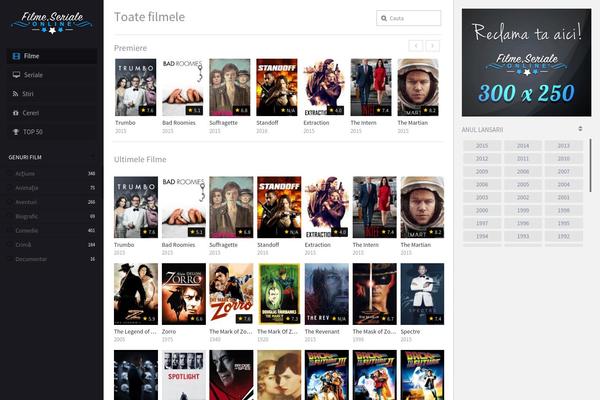This screenshot has width=600, height=400.
Task: Toggle the Comedie genre checkbox
Action: 11,231
